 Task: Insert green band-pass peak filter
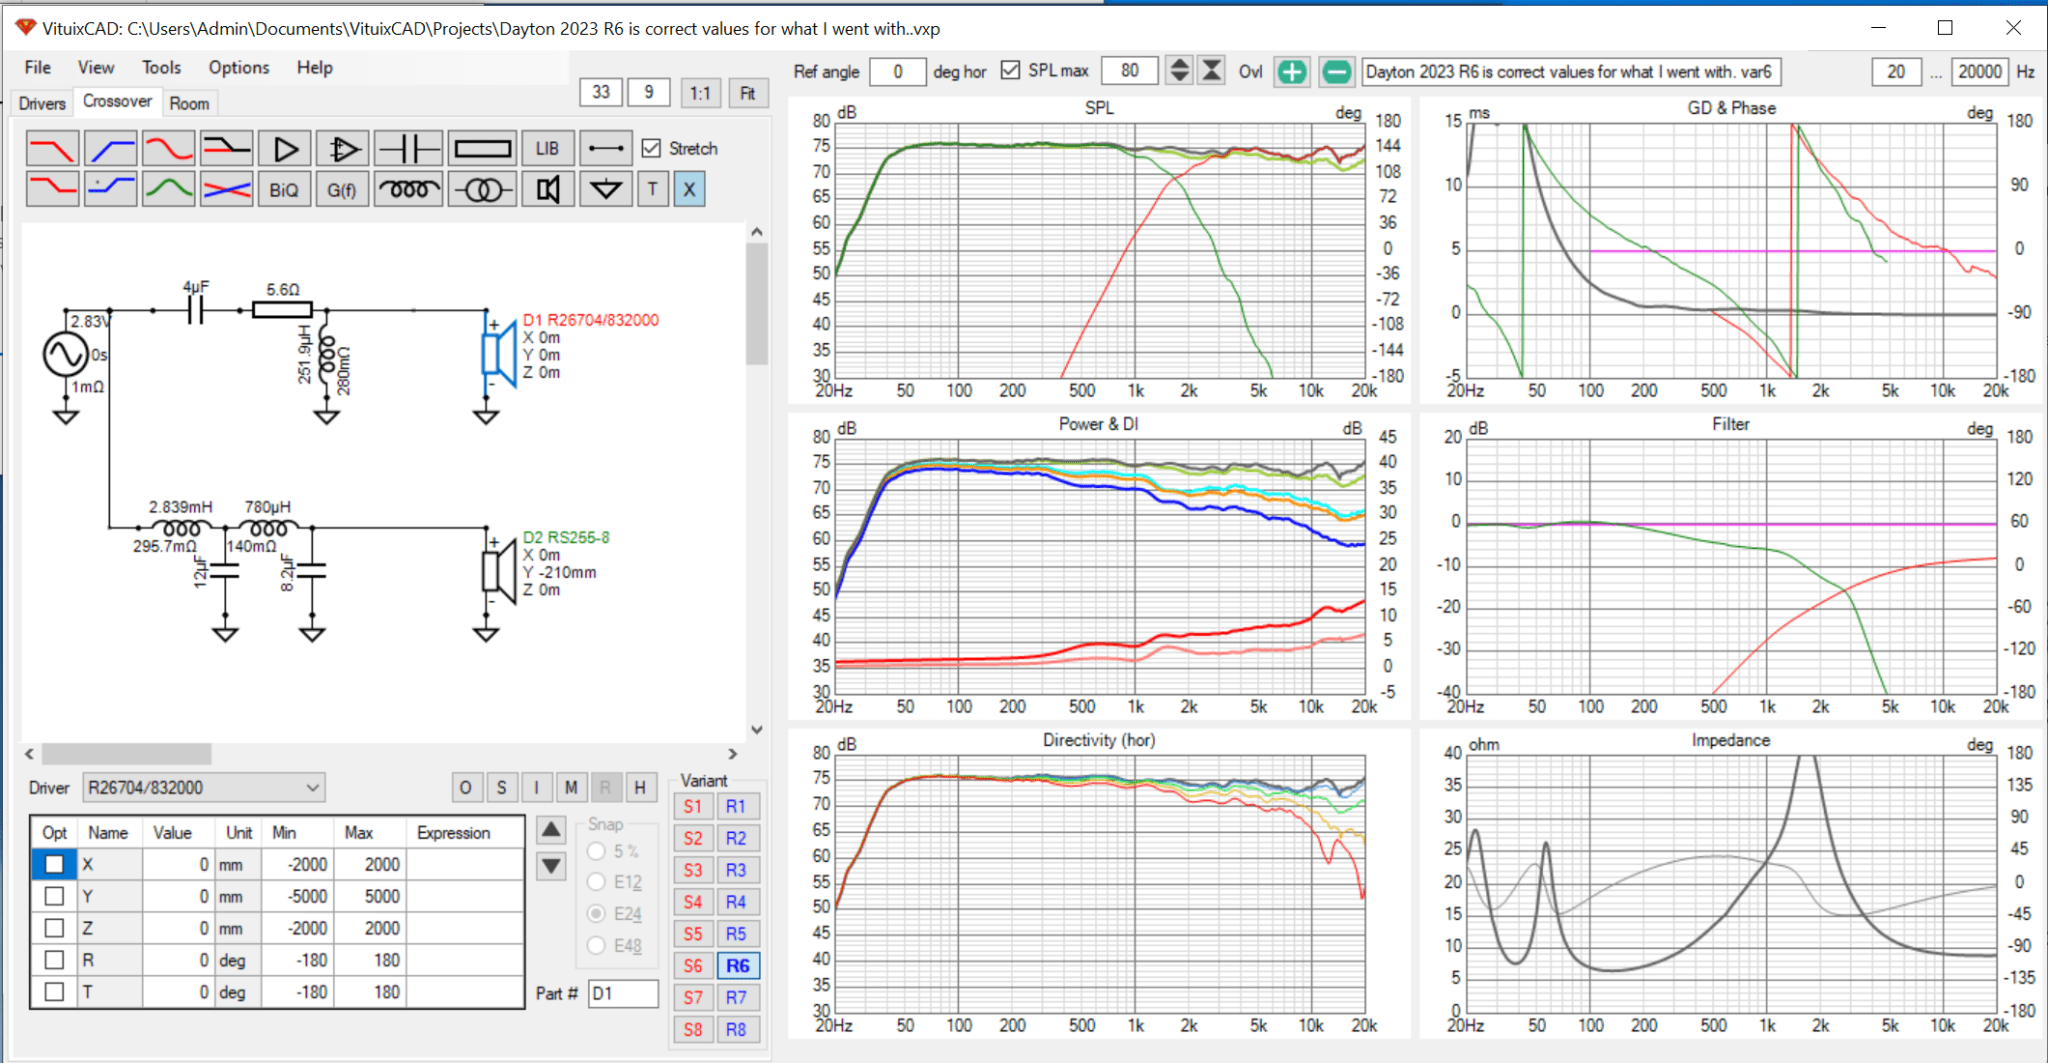[x=168, y=189]
